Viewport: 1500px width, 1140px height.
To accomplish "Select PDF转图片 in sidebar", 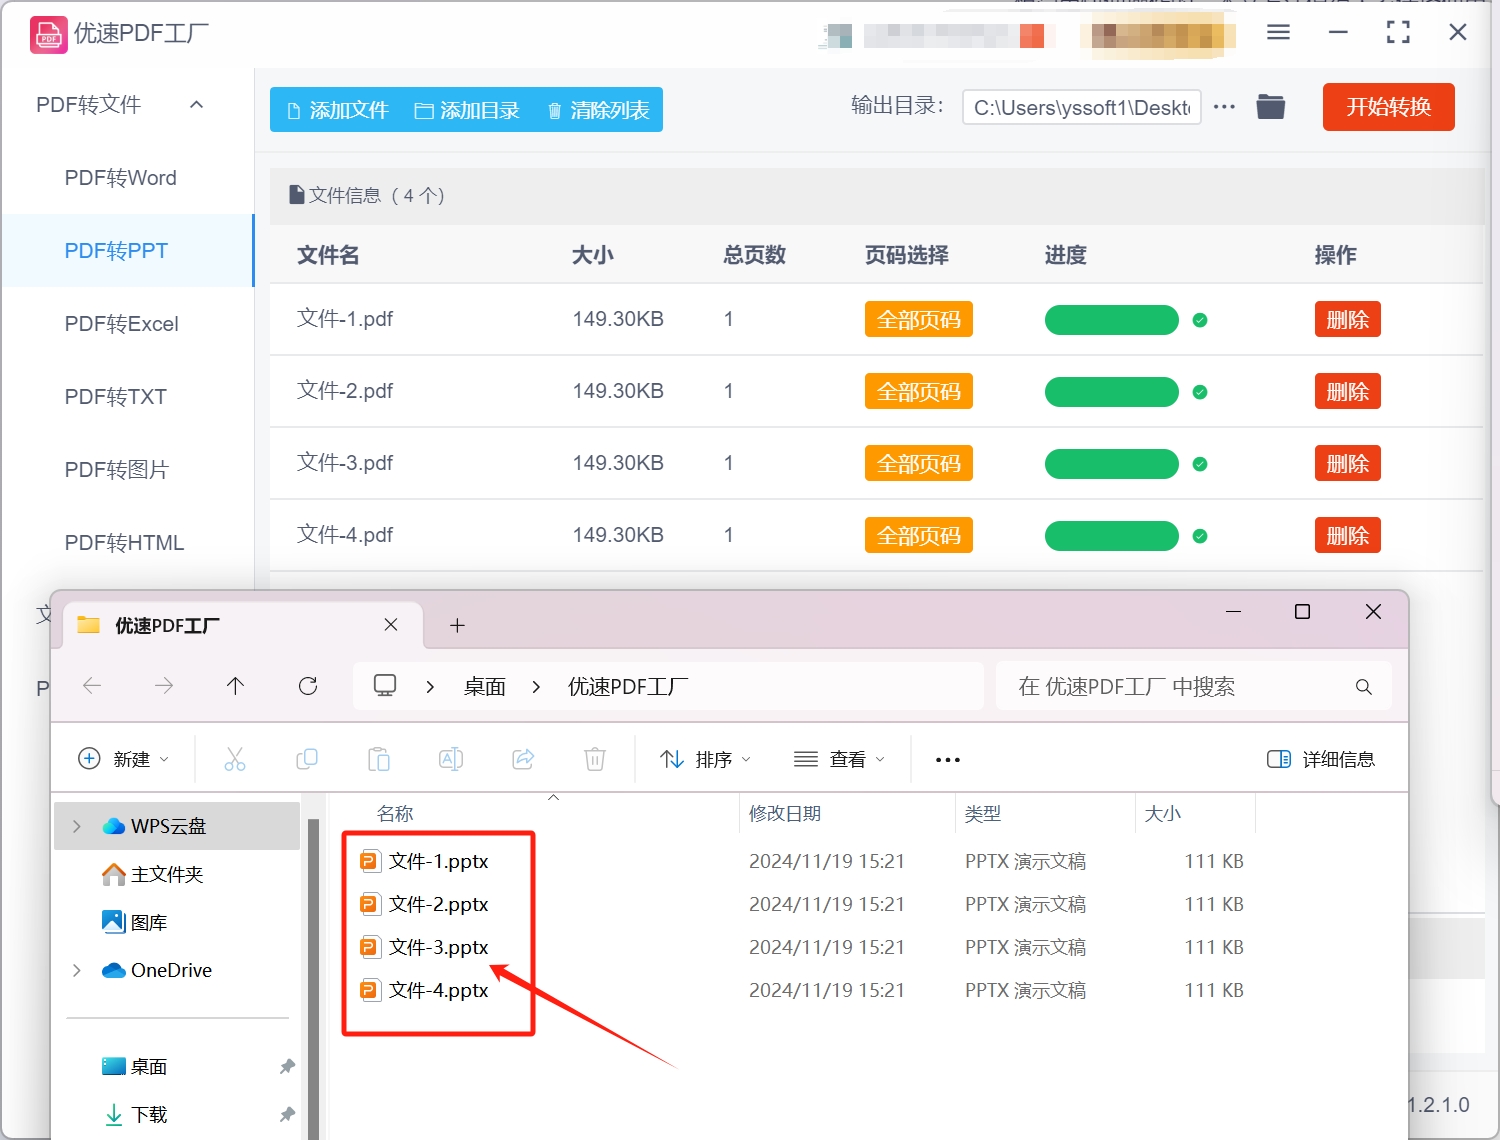I will tap(117, 470).
